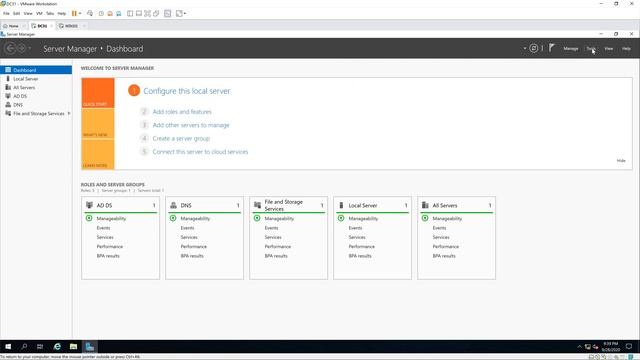Hide the welcome tile via Hide link
Viewport: 640px width, 360px height.
tap(621, 160)
